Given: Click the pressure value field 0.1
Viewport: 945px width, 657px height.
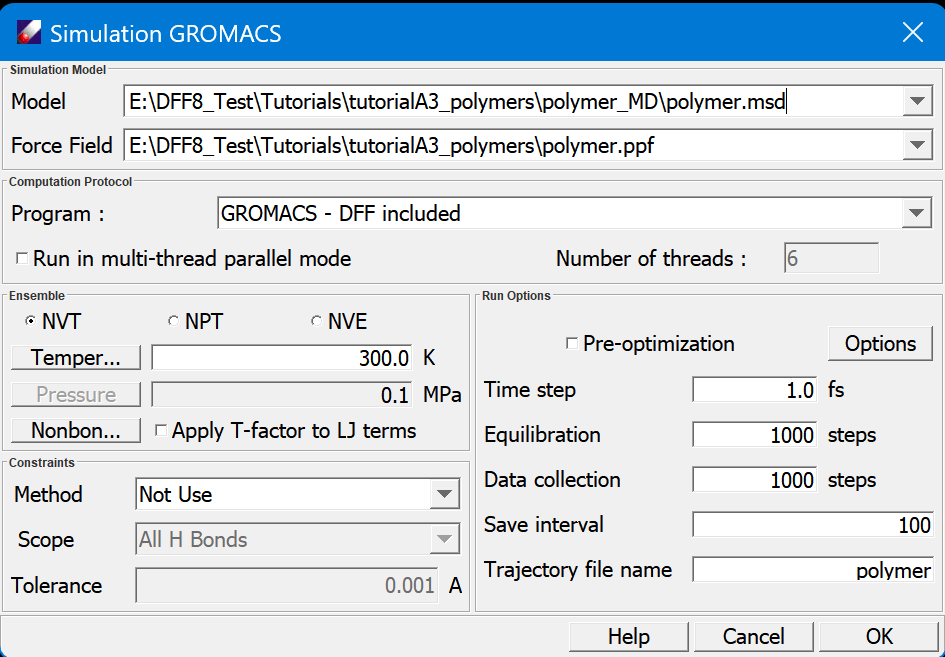Looking at the screenshot, I should click(281, 395).
